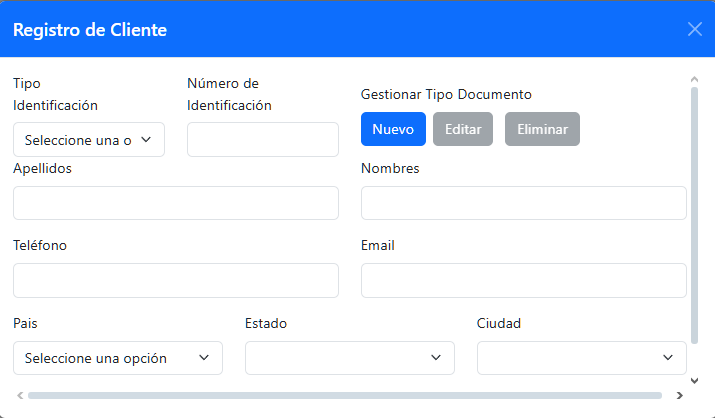Click the Editar button
The width and height of the screenshot is (715, 418).
click(463, 129)
